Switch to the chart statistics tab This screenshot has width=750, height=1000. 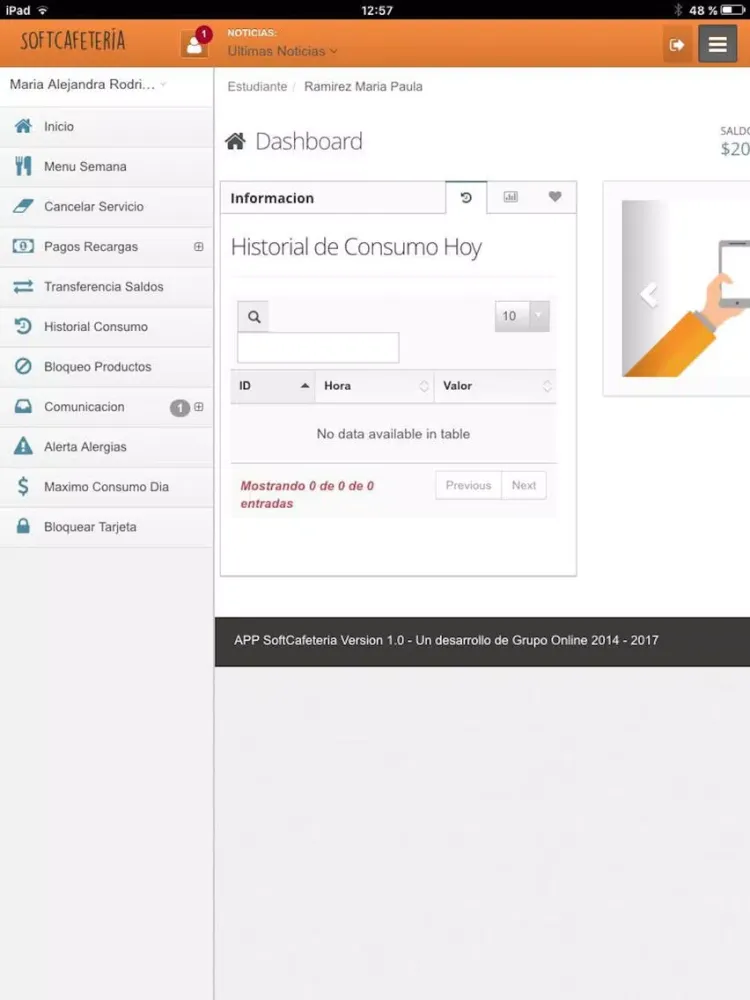[510, 198]
